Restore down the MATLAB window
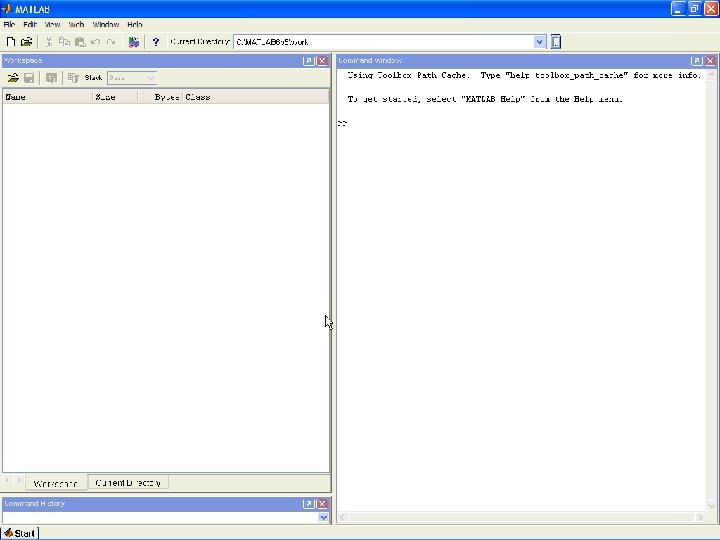The width and height of the screenshot is (720, 540). [x=694, y=9]
